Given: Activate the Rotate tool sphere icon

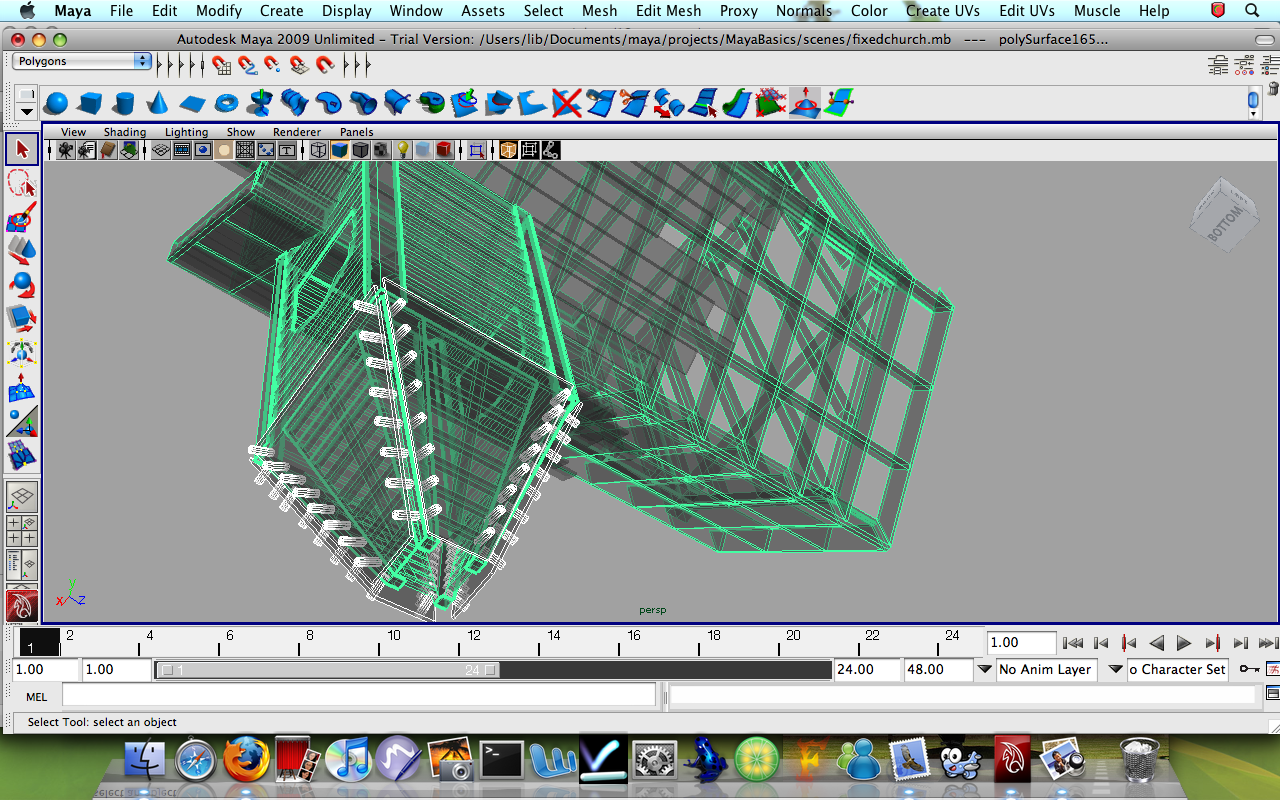Looking at the screenshot, I should [22, 285].
